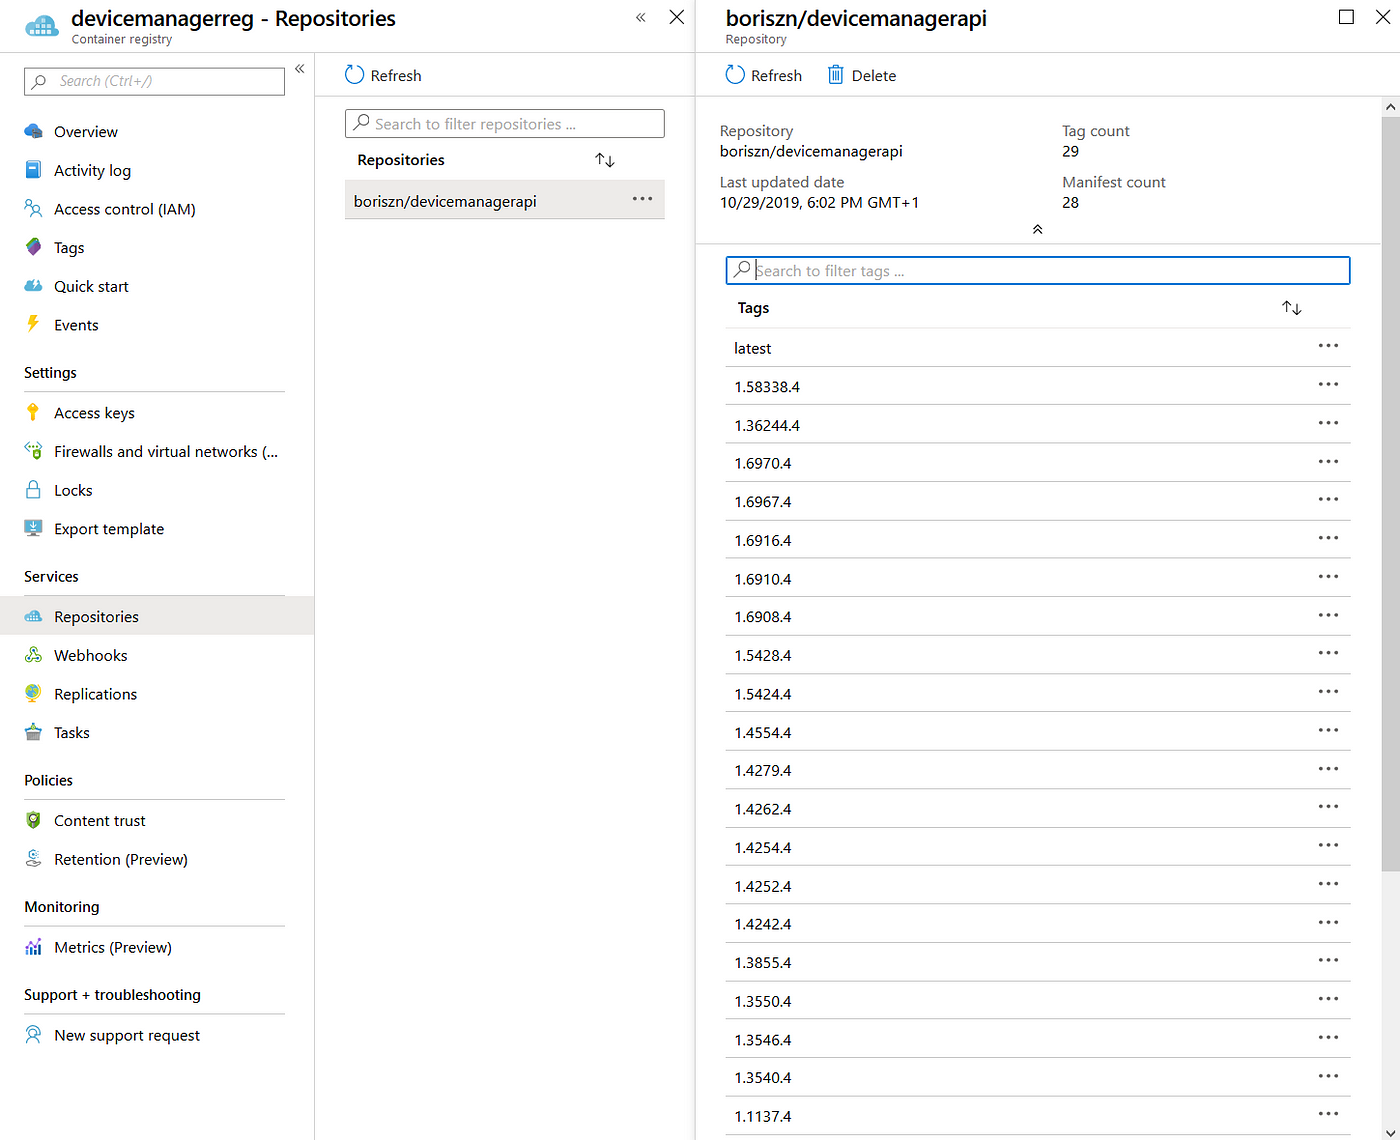Select tag 1.4262.4
The image size is (1400, 1140).
click(x=1038, y=809)
